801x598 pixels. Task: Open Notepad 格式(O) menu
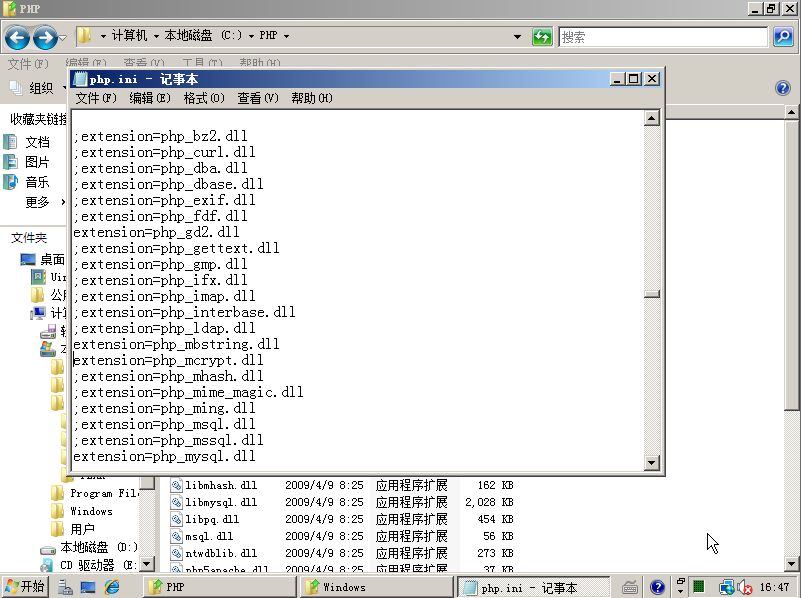point(204,98)
